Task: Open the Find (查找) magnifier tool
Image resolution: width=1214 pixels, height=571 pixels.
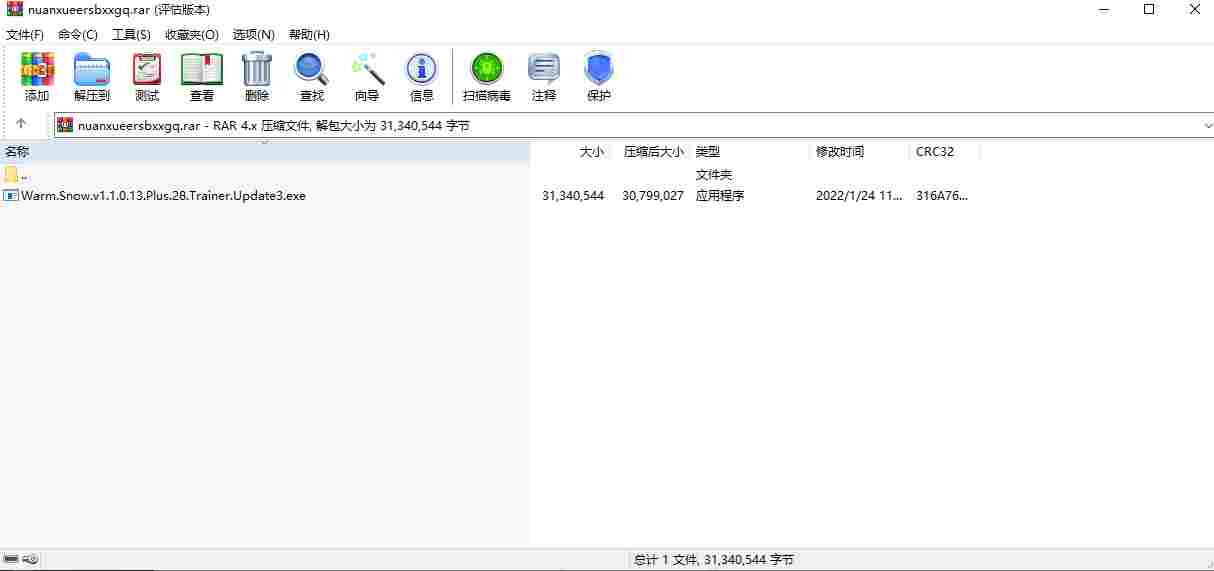Action: (x=312, y=77)
